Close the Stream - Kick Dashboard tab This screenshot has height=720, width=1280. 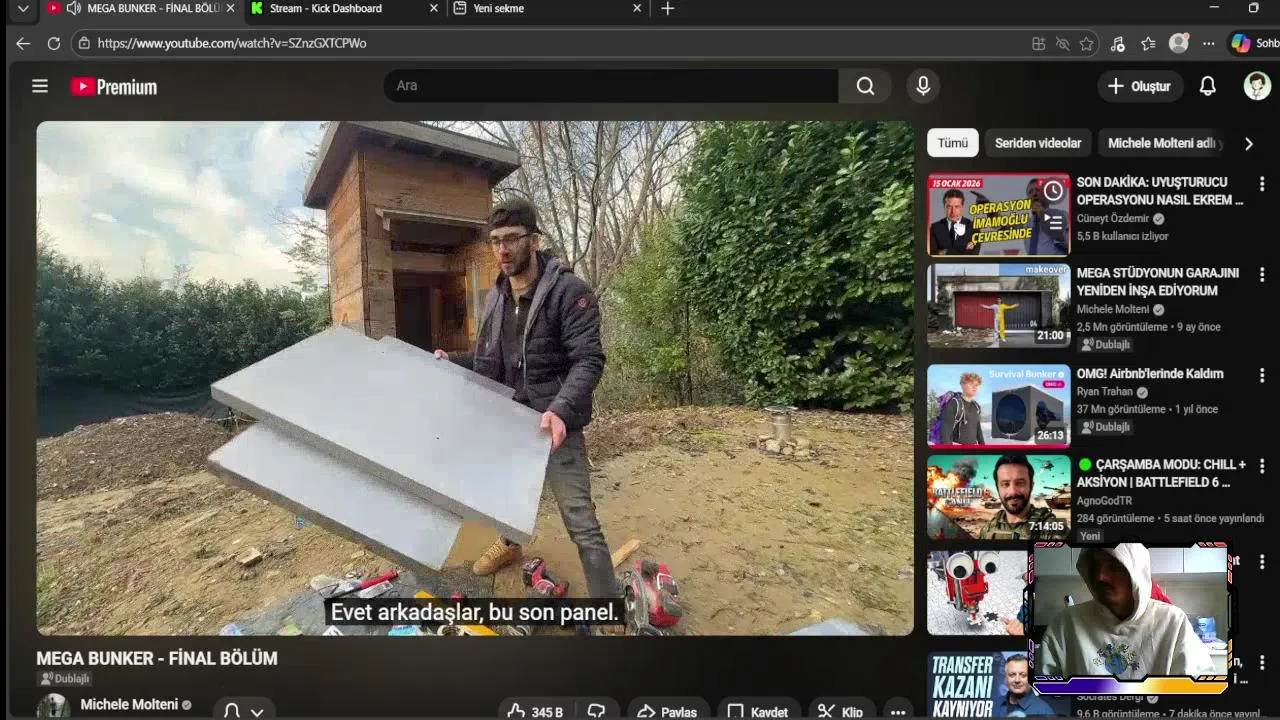click(433, 8)
